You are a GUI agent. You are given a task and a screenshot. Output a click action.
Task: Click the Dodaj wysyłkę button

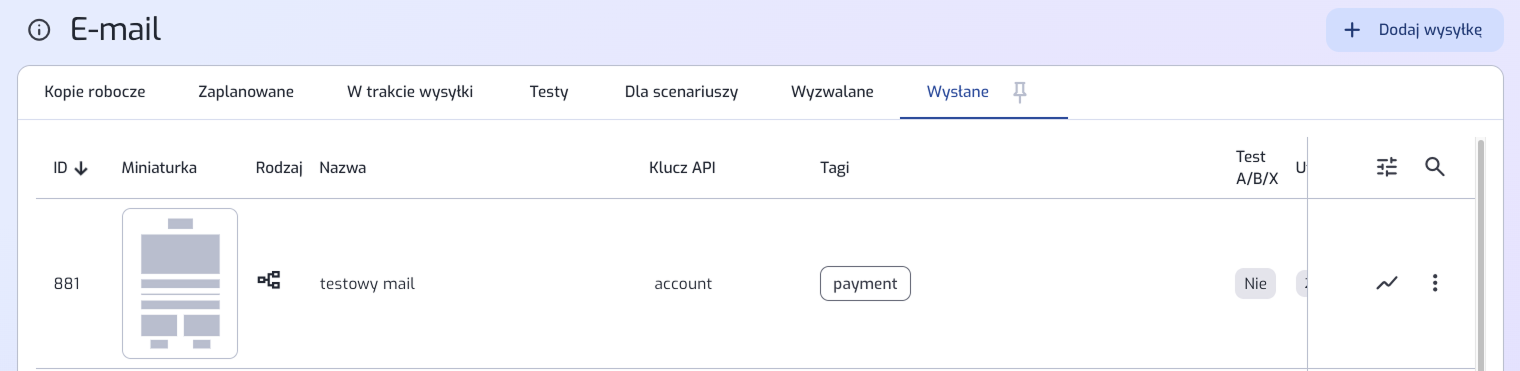coord(1415,30)
